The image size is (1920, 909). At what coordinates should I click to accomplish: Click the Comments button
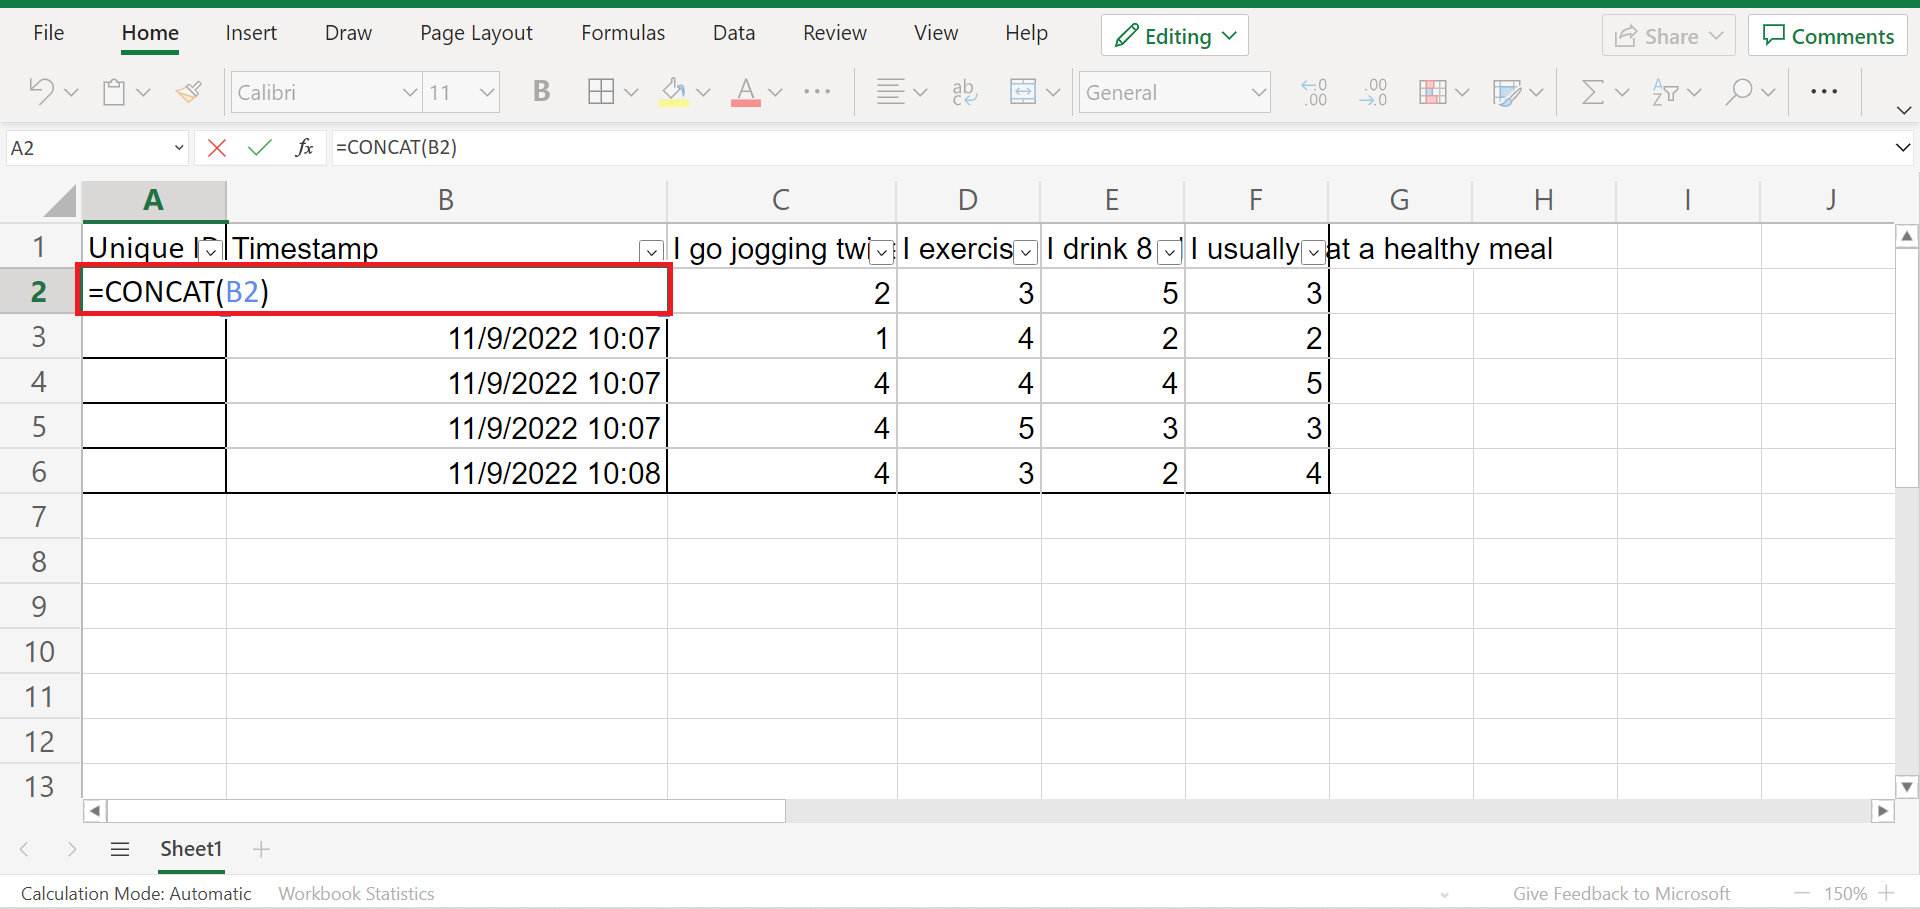click(1827, 36)
